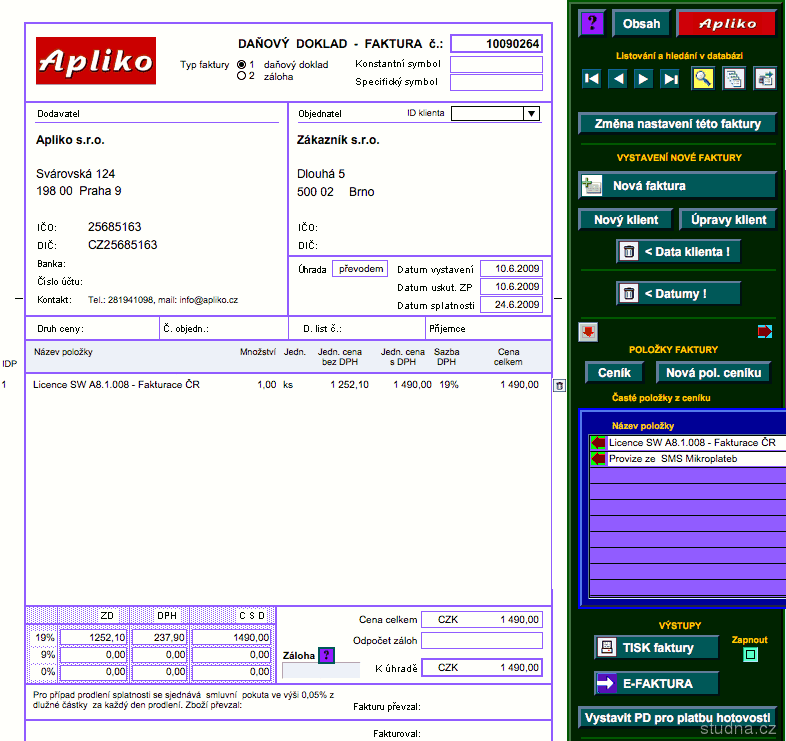Go to the next invoice record
The height and width of the screenshot is (741, 786).
(644, 79)
